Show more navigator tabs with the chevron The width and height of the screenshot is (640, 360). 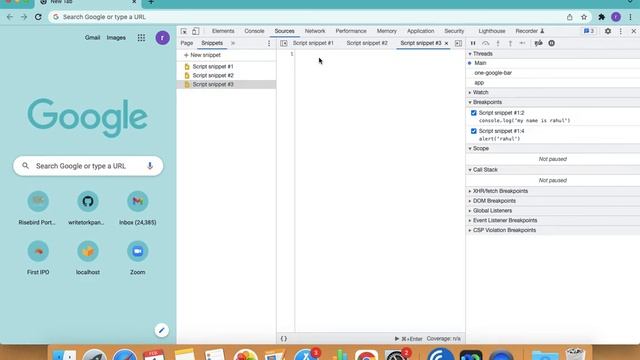233,43
